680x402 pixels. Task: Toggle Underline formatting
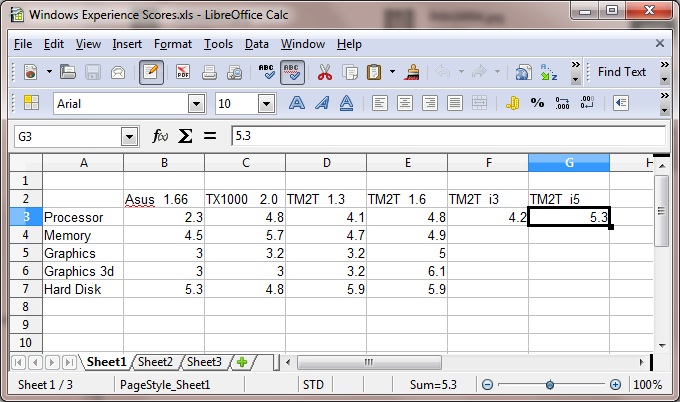347,103
